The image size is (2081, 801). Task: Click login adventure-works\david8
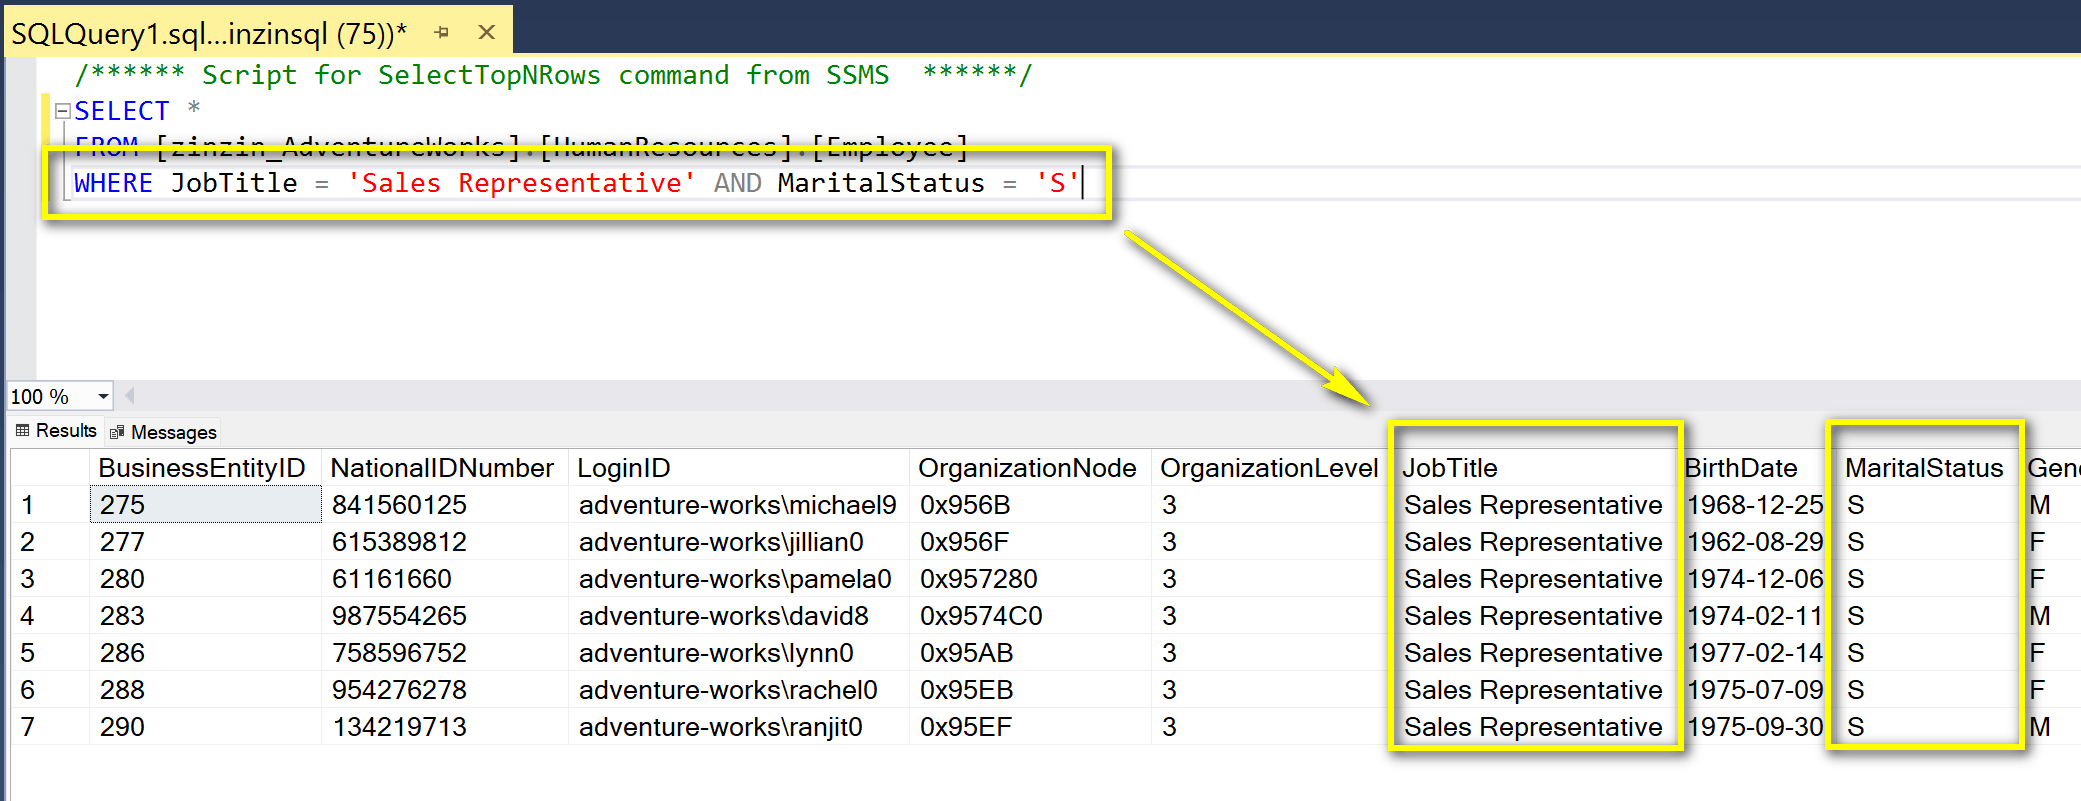pyautogui.click(x=739, y=616)
